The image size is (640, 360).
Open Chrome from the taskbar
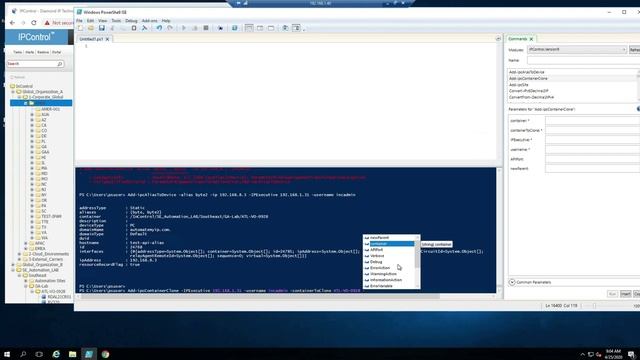(105, 354)
